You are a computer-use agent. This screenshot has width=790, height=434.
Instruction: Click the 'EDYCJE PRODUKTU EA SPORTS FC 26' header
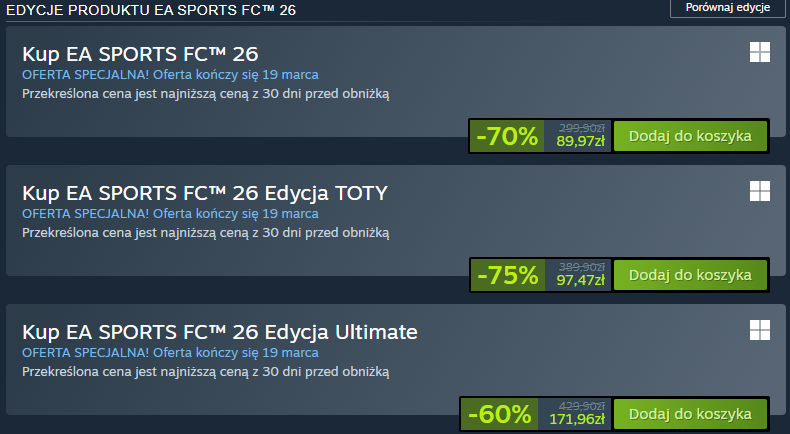point(152,10)
